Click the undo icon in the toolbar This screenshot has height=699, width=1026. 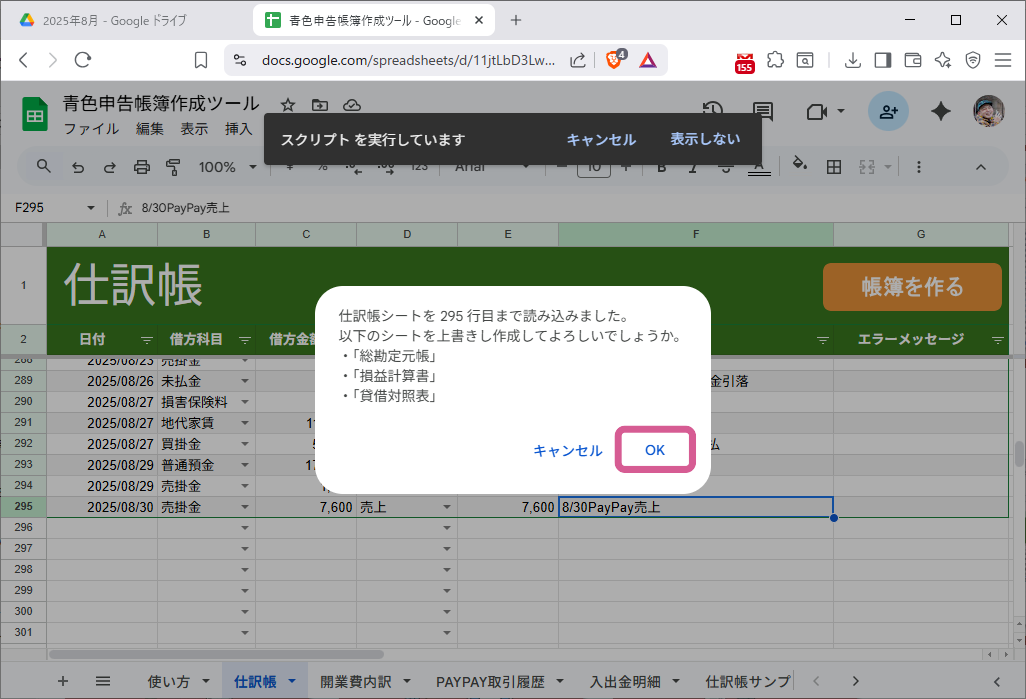point(78,167)
